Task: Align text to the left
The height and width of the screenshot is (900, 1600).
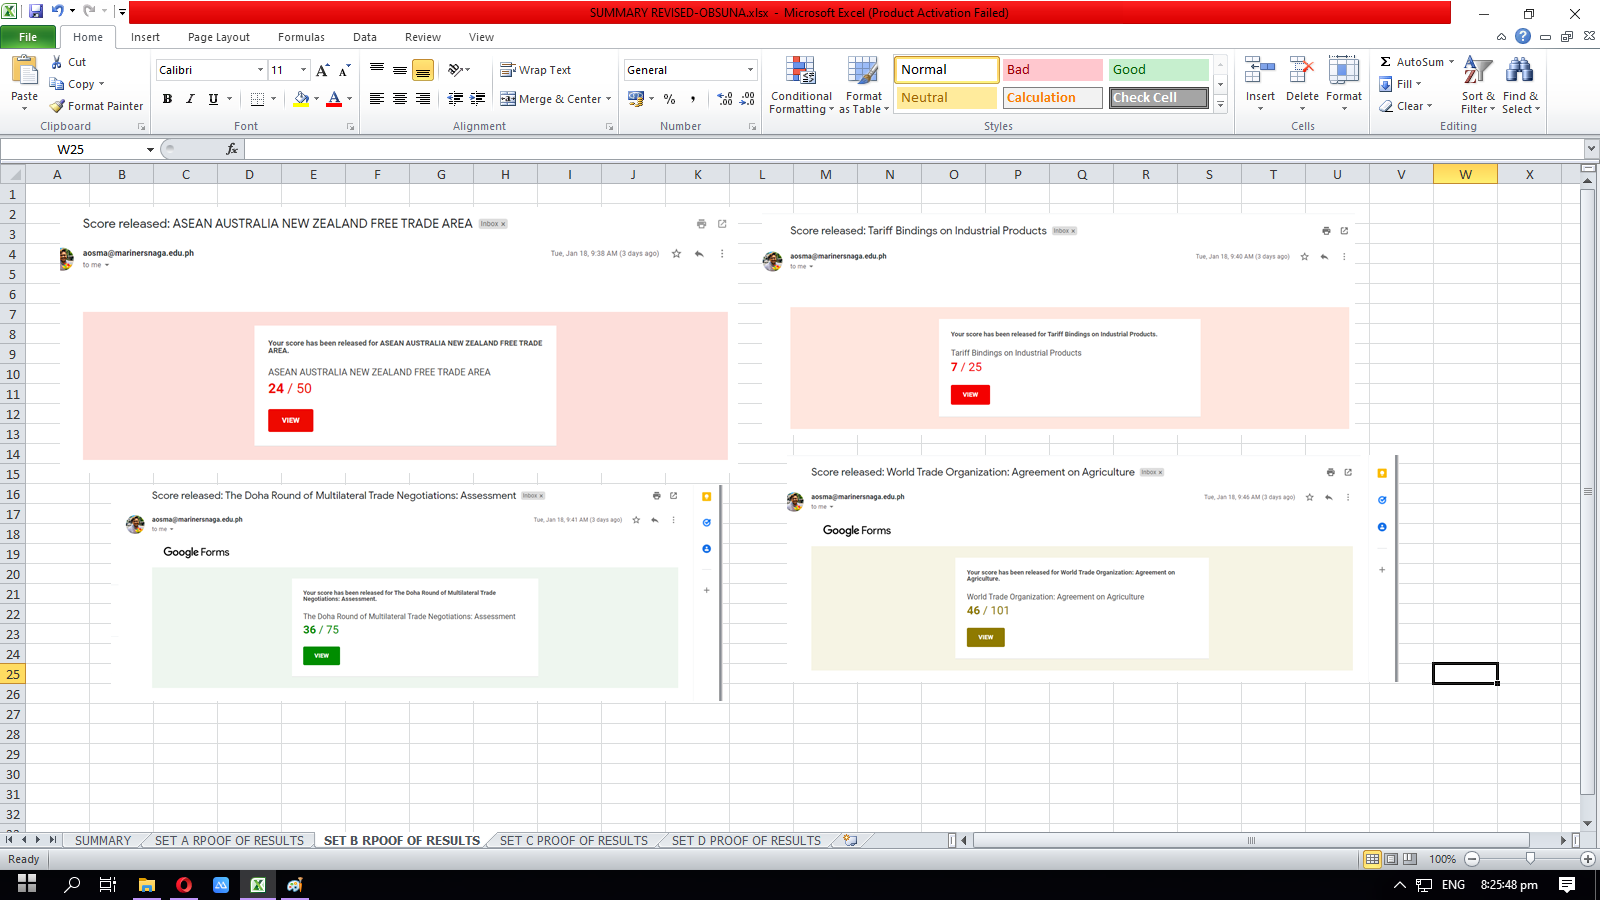Action: 377,99
